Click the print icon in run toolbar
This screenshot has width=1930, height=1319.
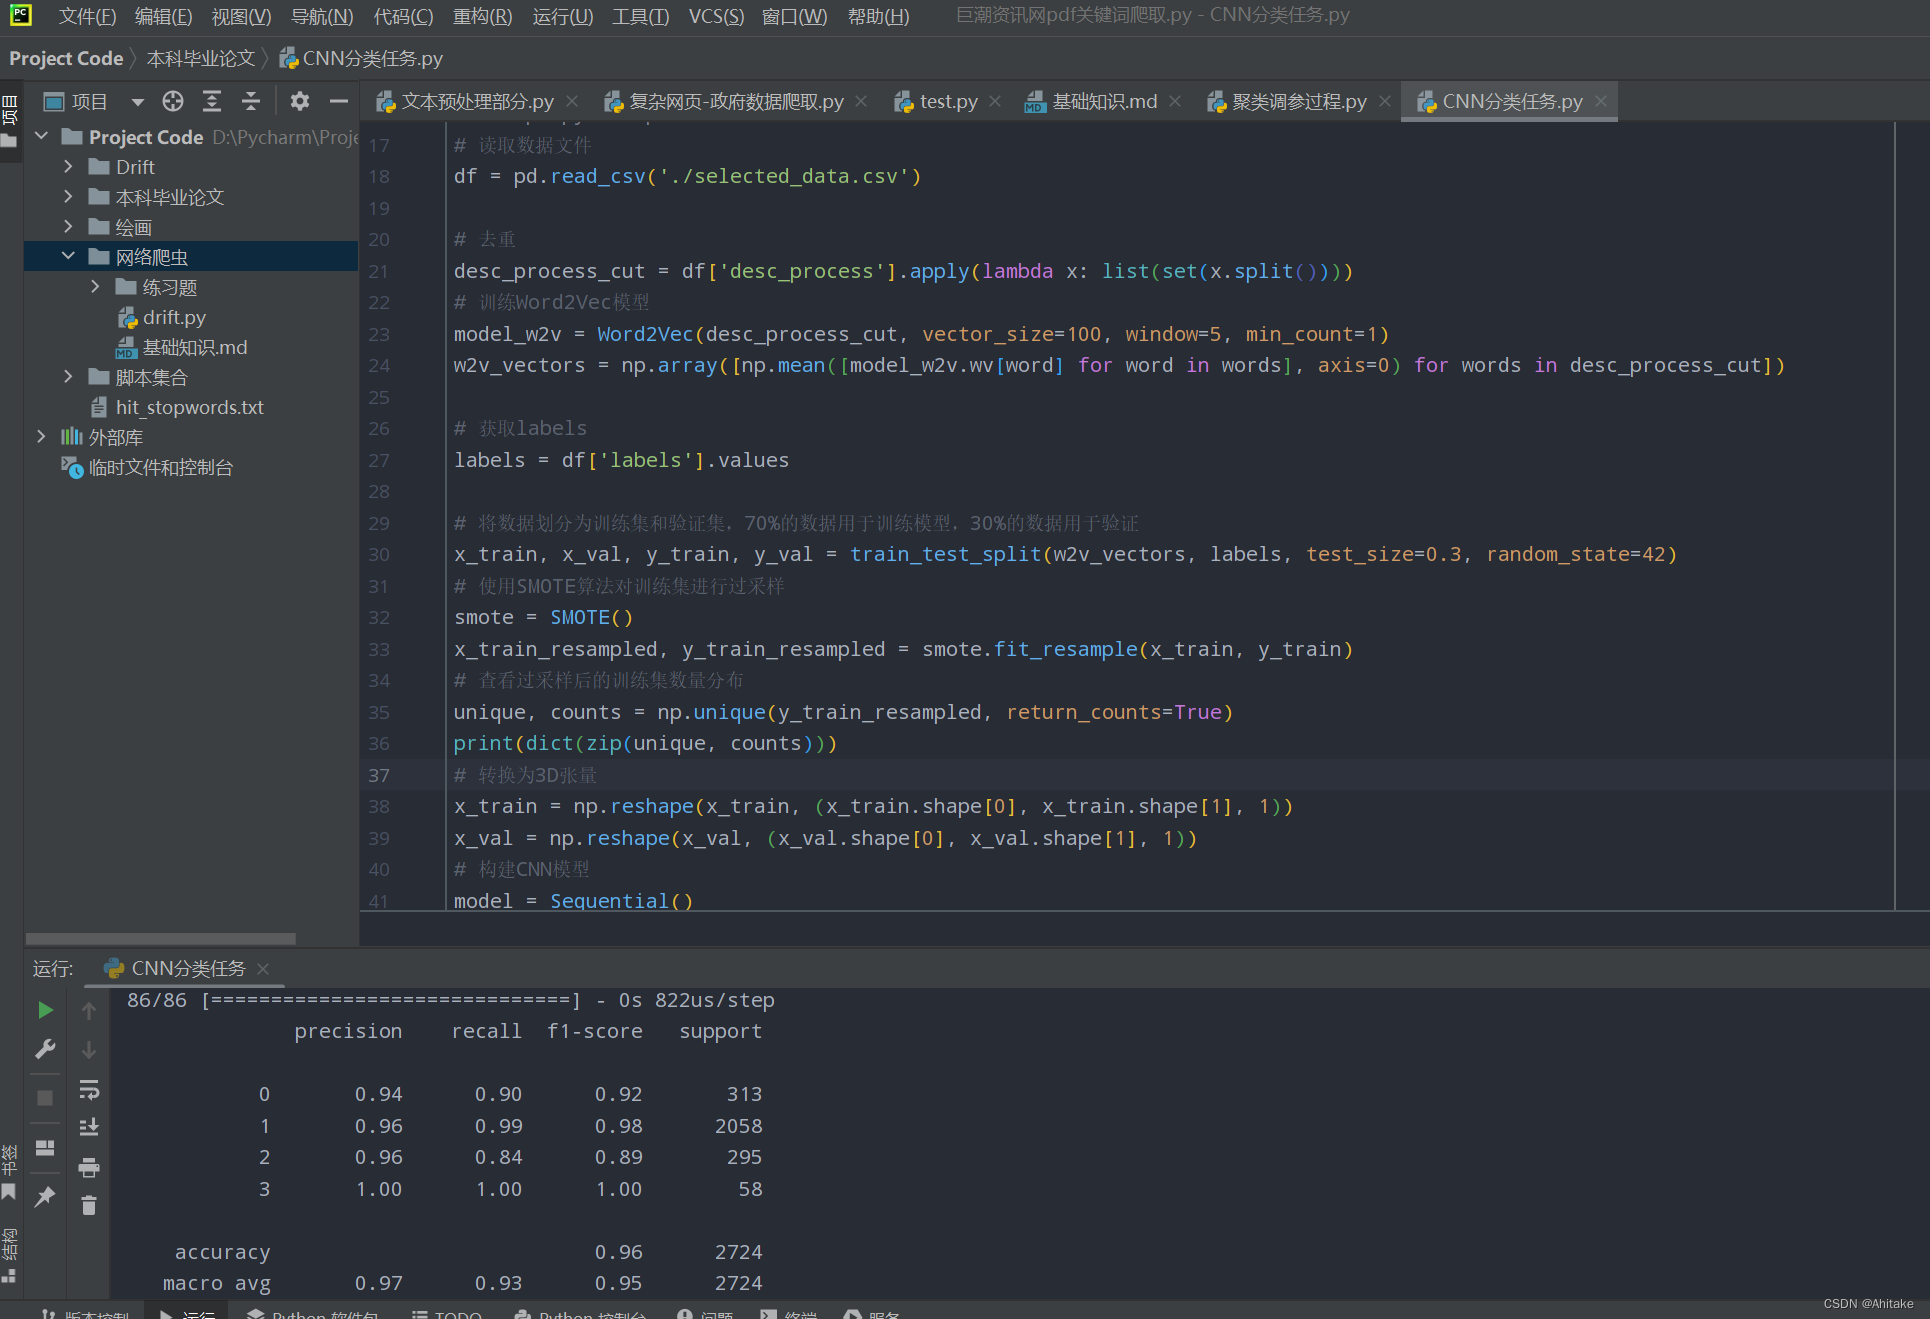pos(89,1167)
